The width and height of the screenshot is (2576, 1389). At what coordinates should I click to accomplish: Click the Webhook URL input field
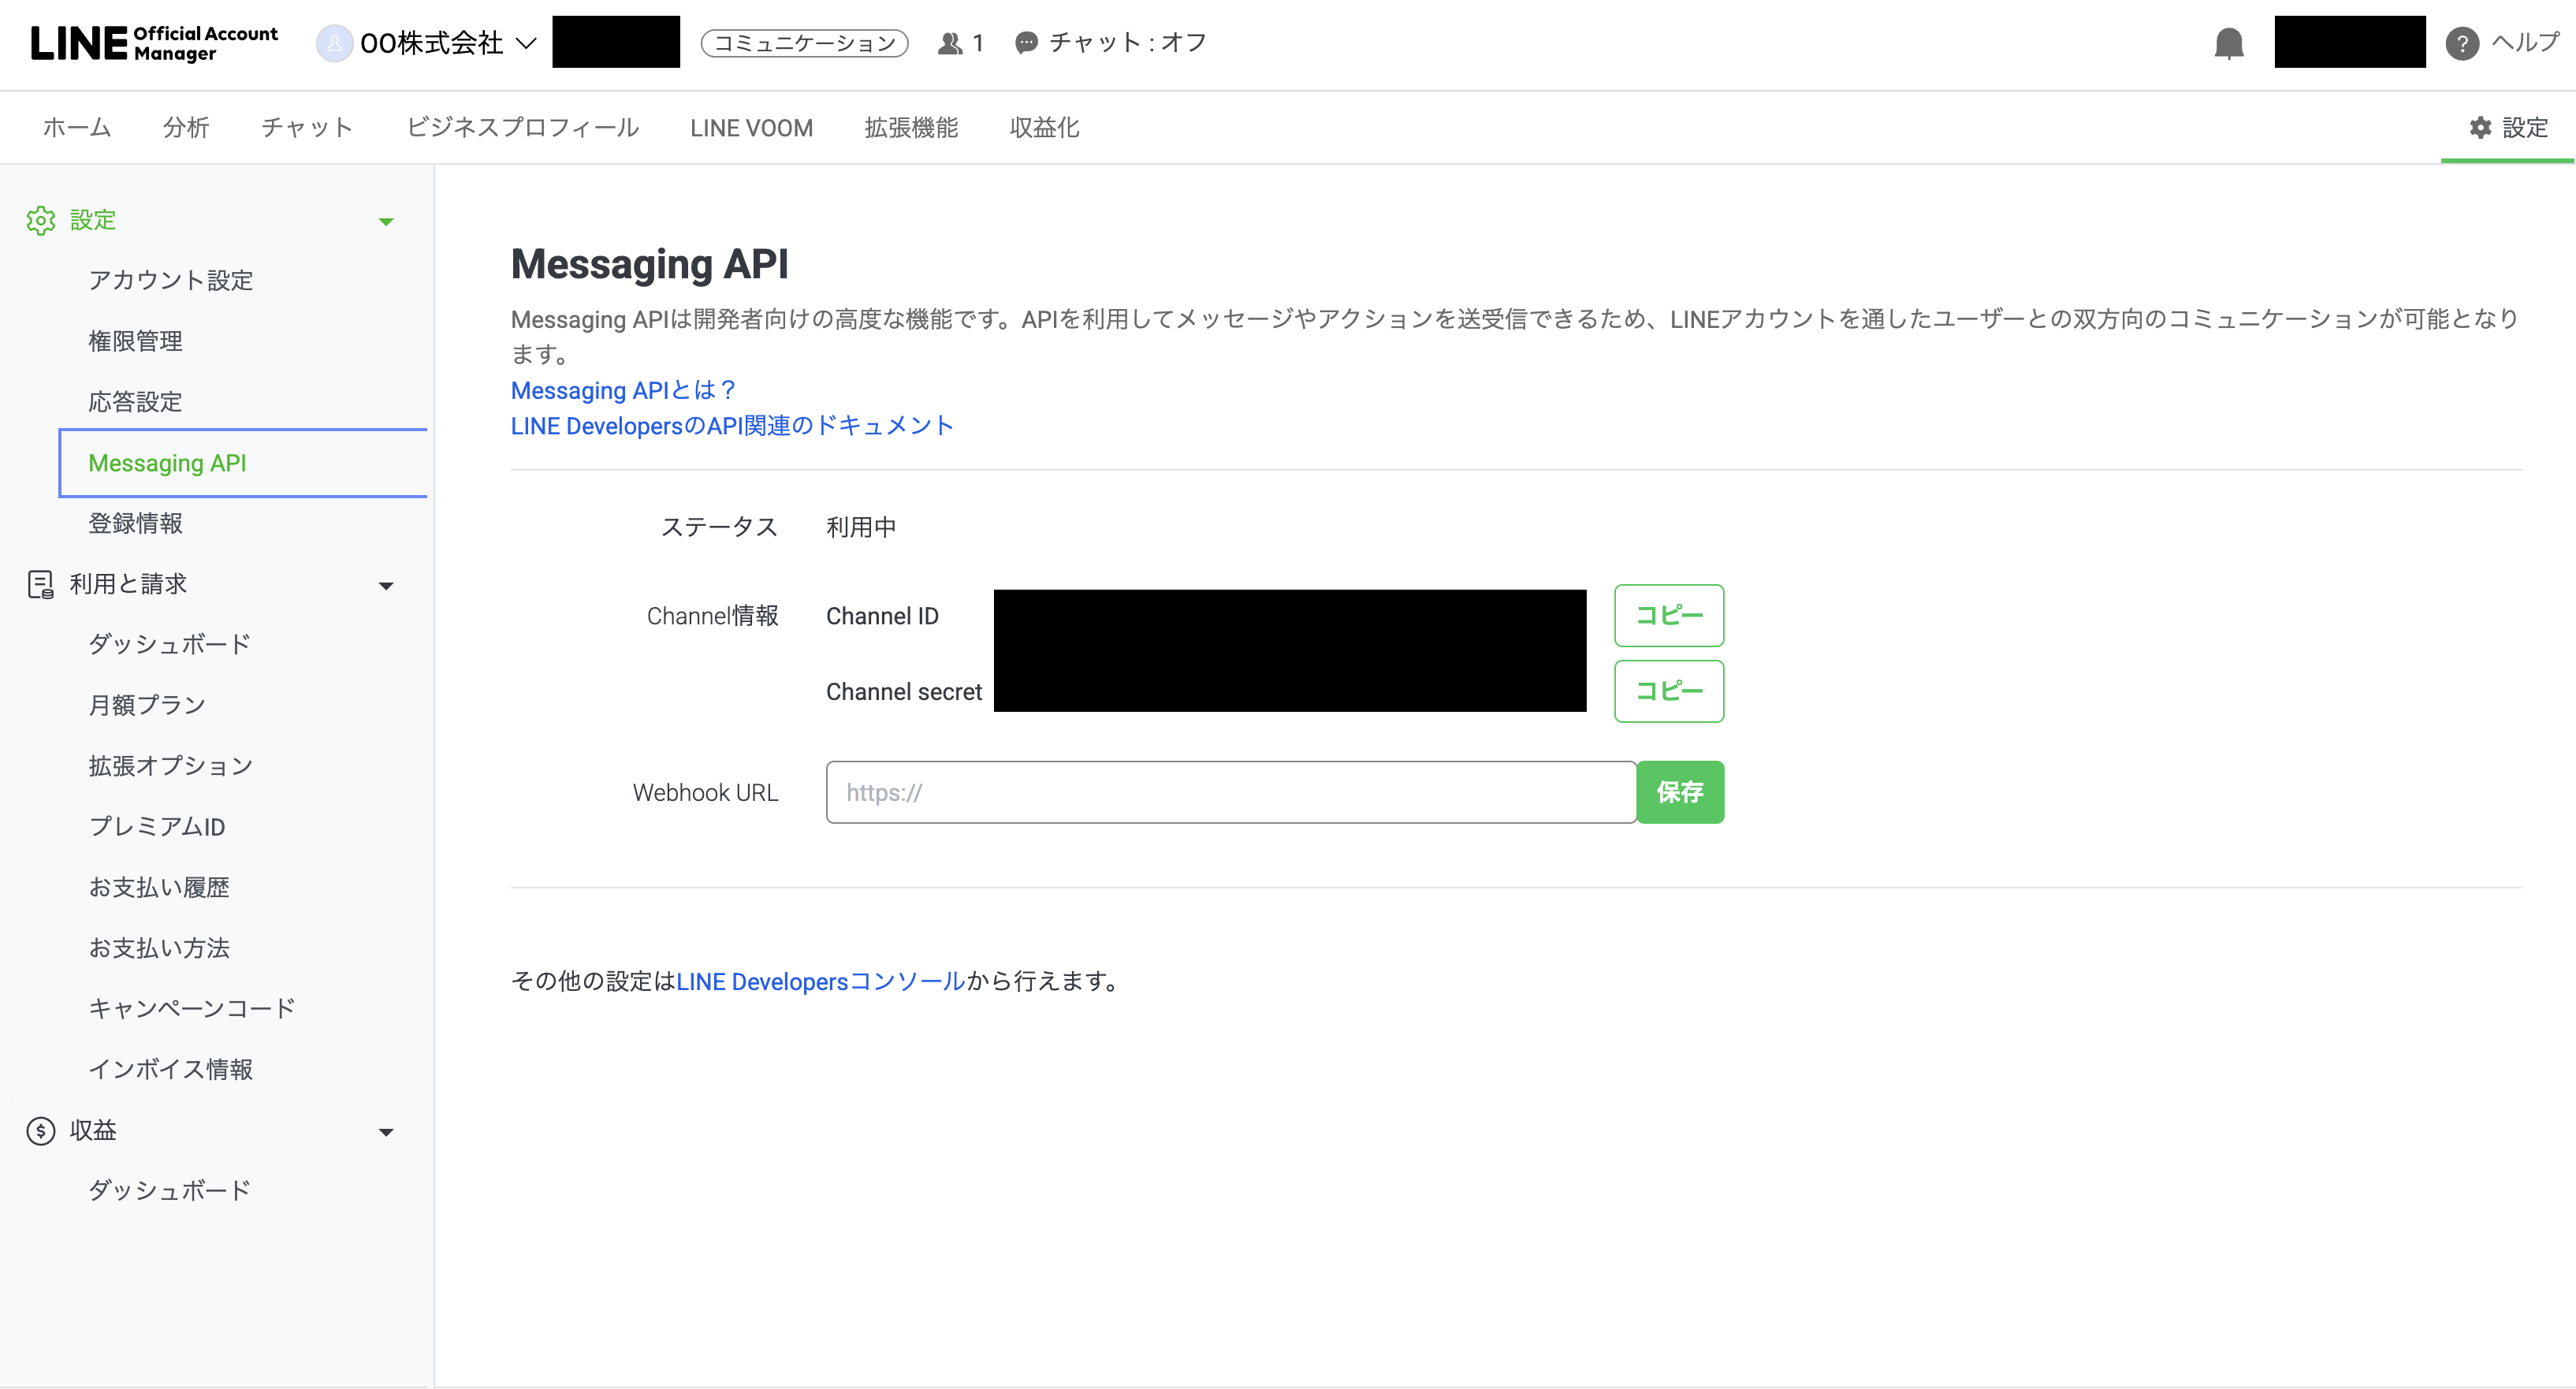click(x=1231, y=792)
